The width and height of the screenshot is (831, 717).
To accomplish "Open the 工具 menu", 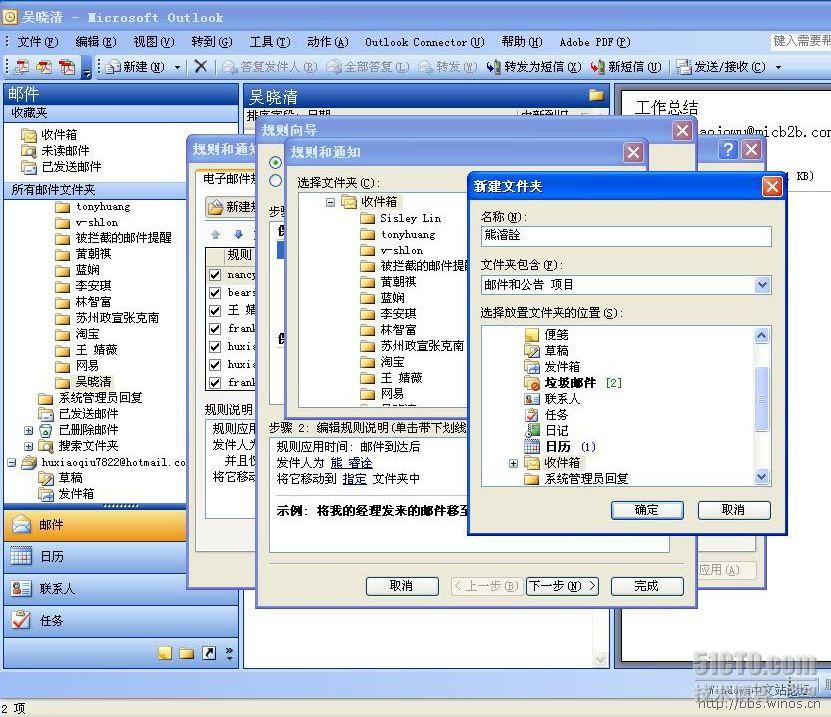I will click(x=270, y=42).
